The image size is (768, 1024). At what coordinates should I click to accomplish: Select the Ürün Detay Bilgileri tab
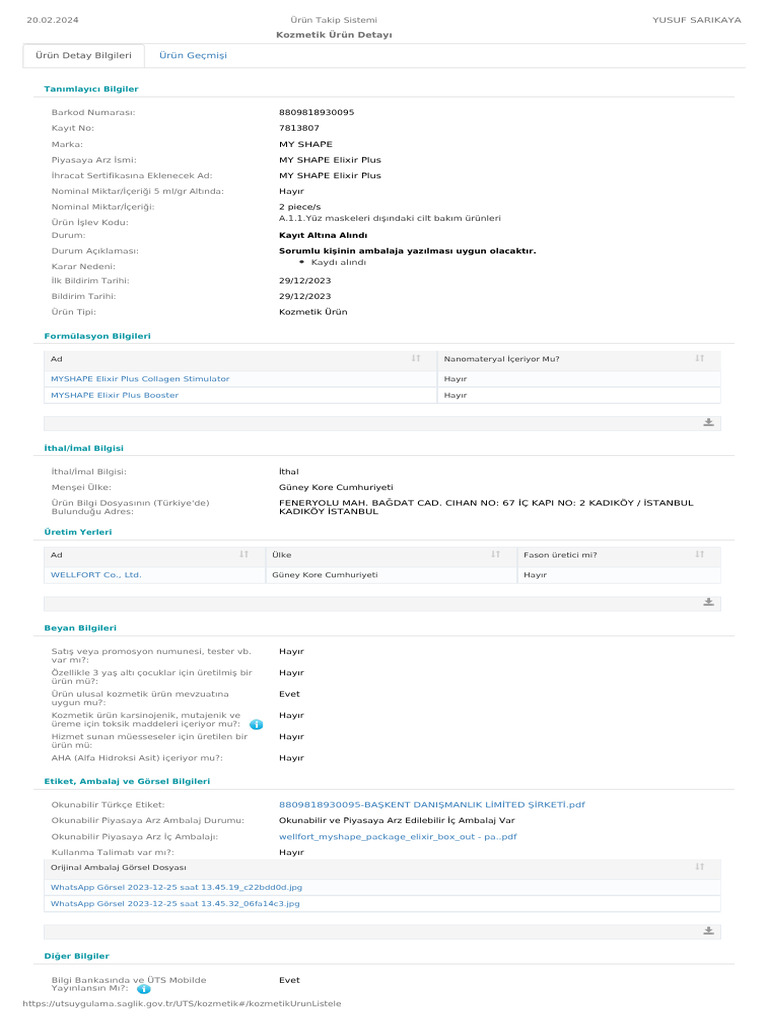coord(84,56)
